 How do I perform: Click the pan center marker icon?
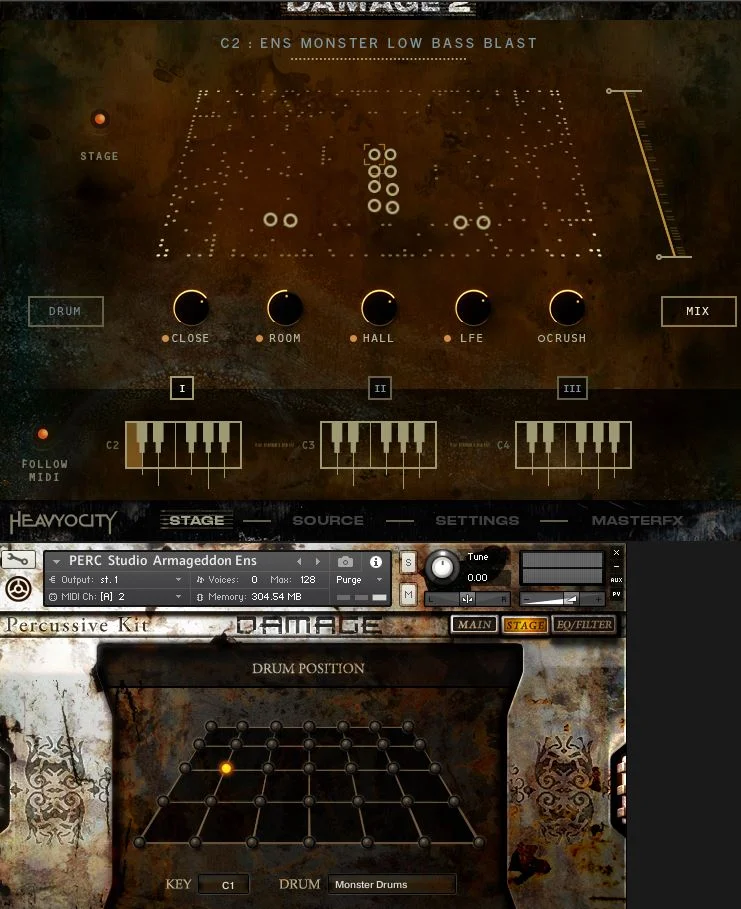467,599
